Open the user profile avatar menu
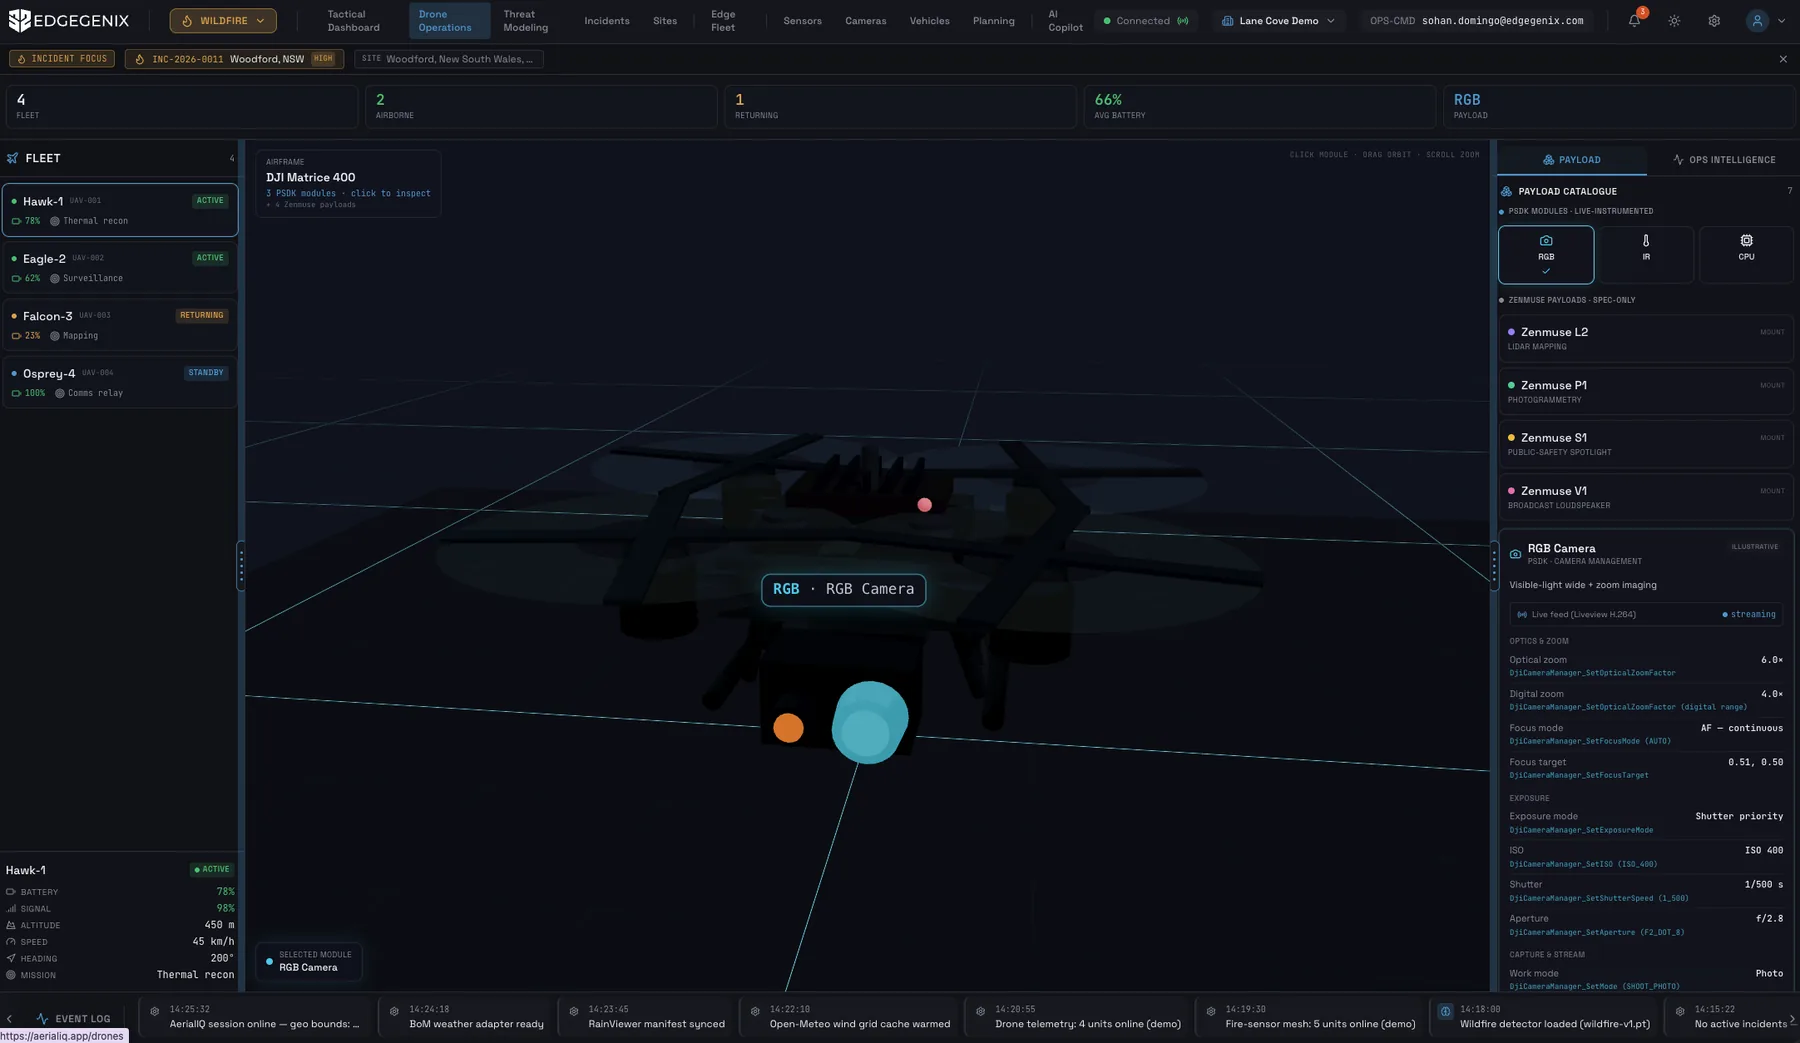The height and width of the screenshot is (1043, 1800). click(x=1765, y=21)
